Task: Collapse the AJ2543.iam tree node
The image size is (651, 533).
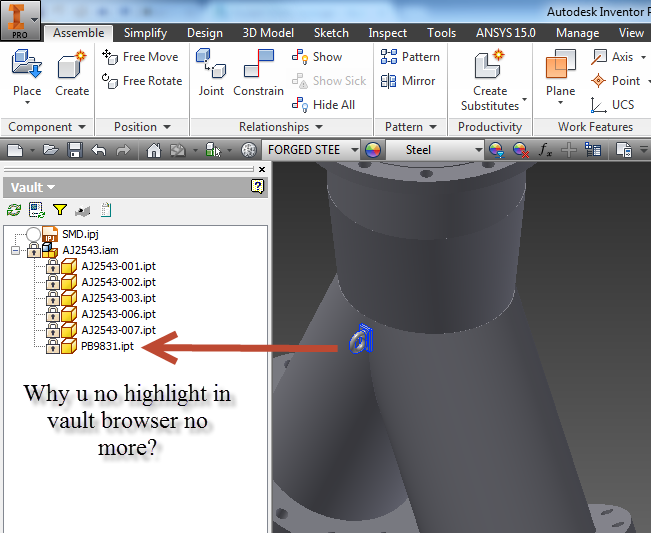Action: tap(15, 250)
